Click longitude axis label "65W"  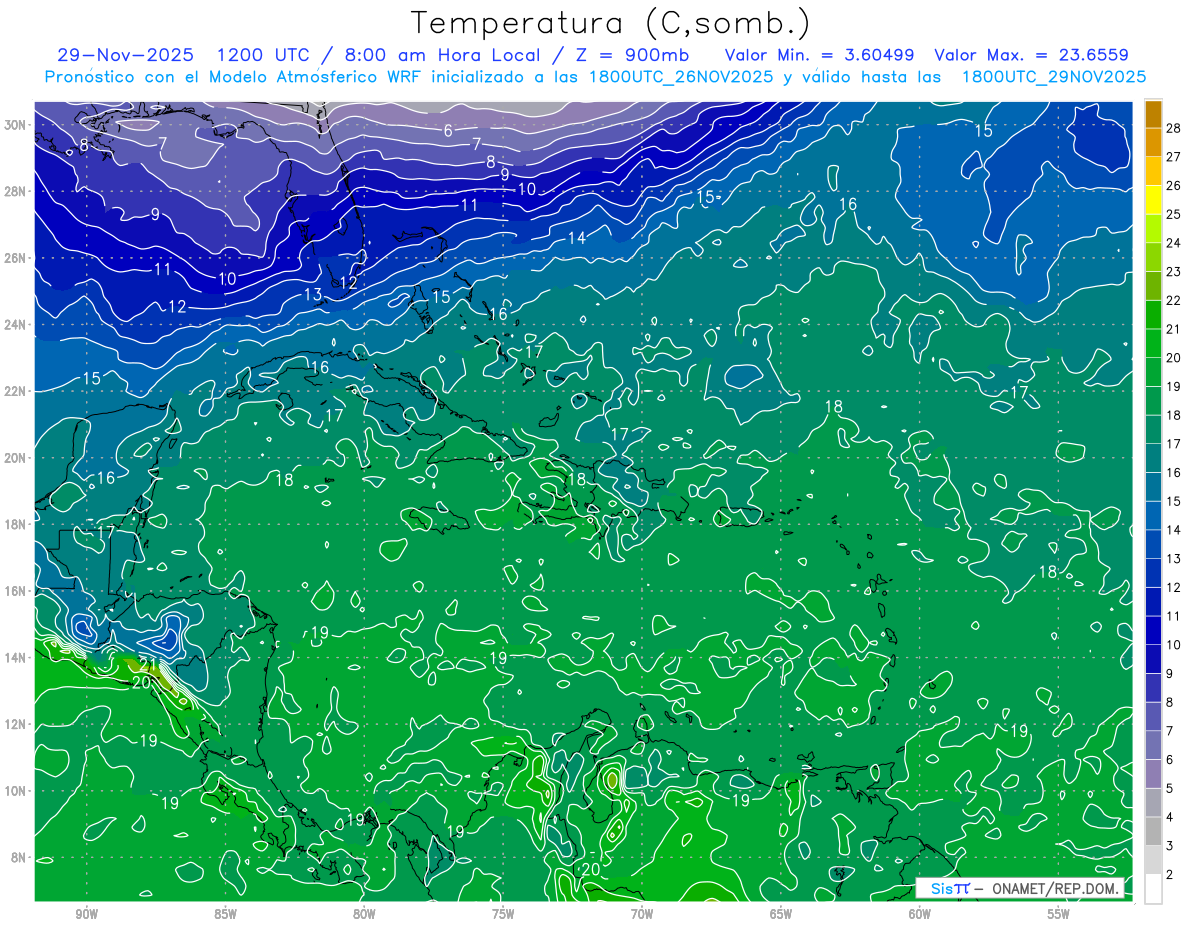click(781, 914)
